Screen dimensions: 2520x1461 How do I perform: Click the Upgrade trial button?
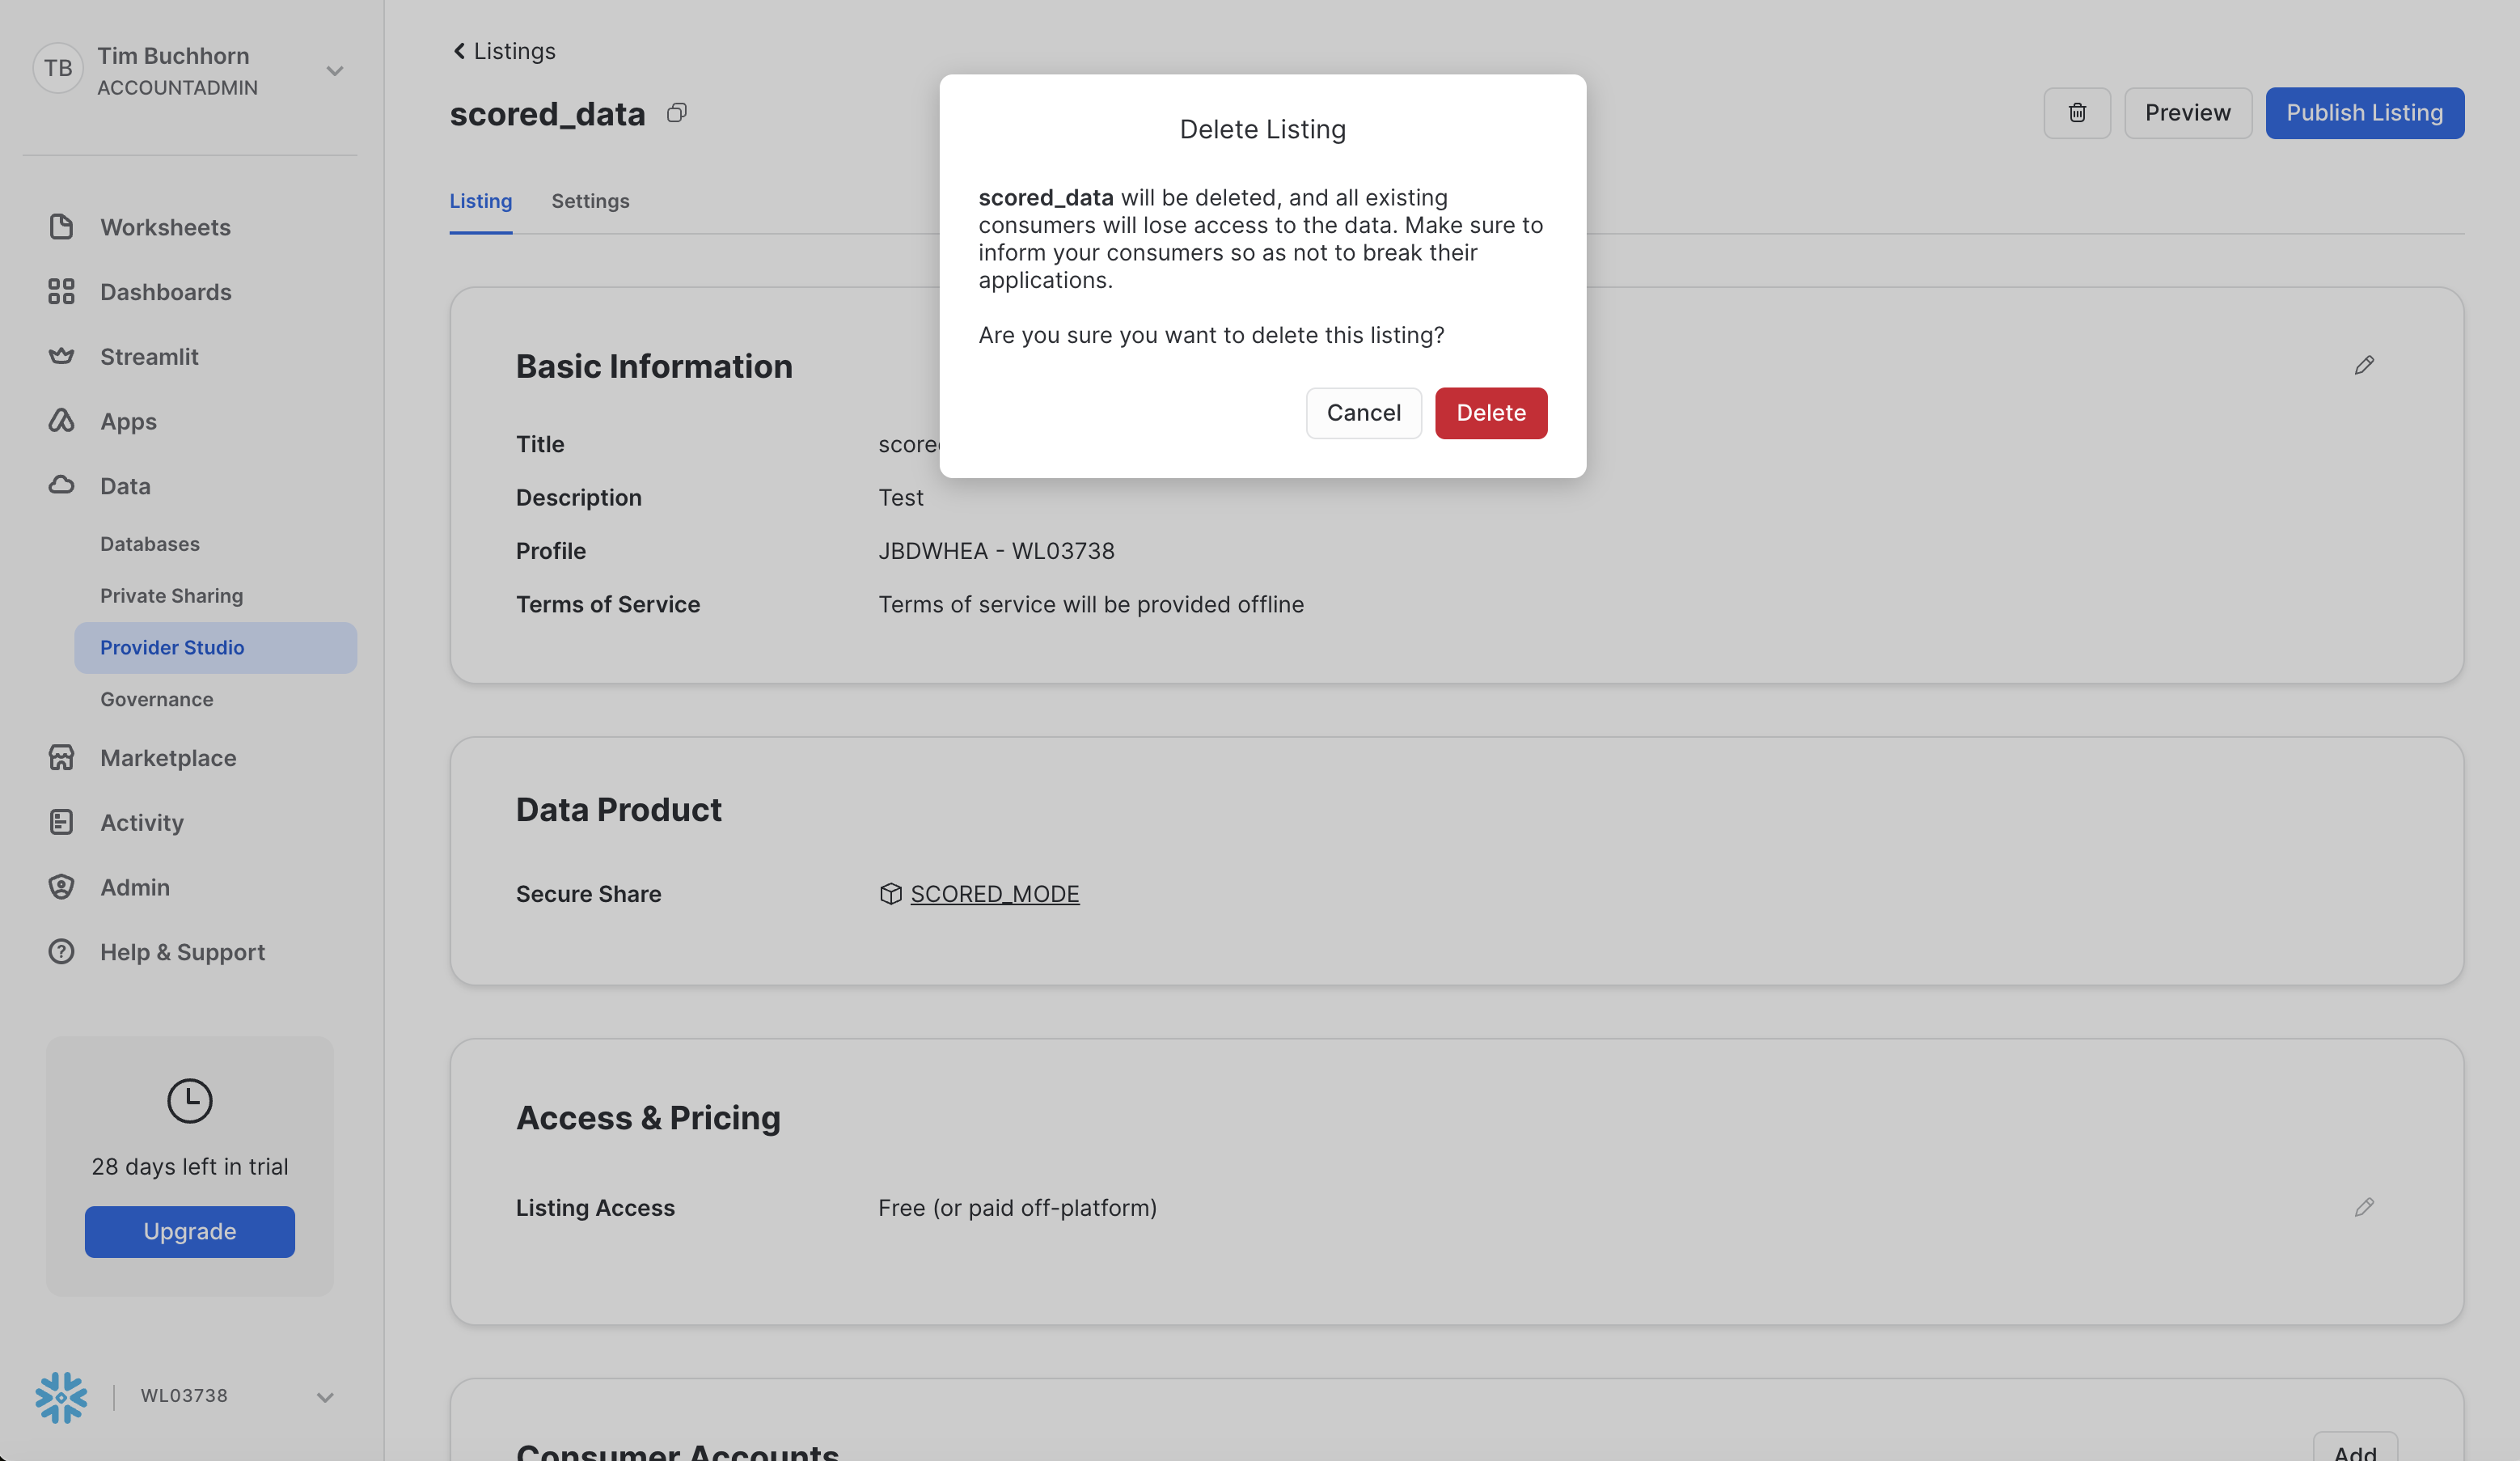(x=190, y=1231)
